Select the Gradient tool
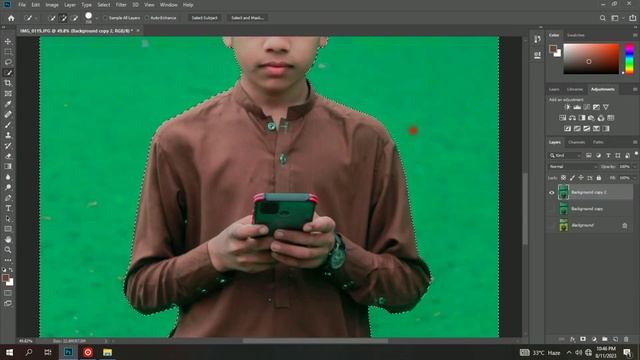This screenshot has width=640, height=360. pyautogui.click(x=8, y=167)
